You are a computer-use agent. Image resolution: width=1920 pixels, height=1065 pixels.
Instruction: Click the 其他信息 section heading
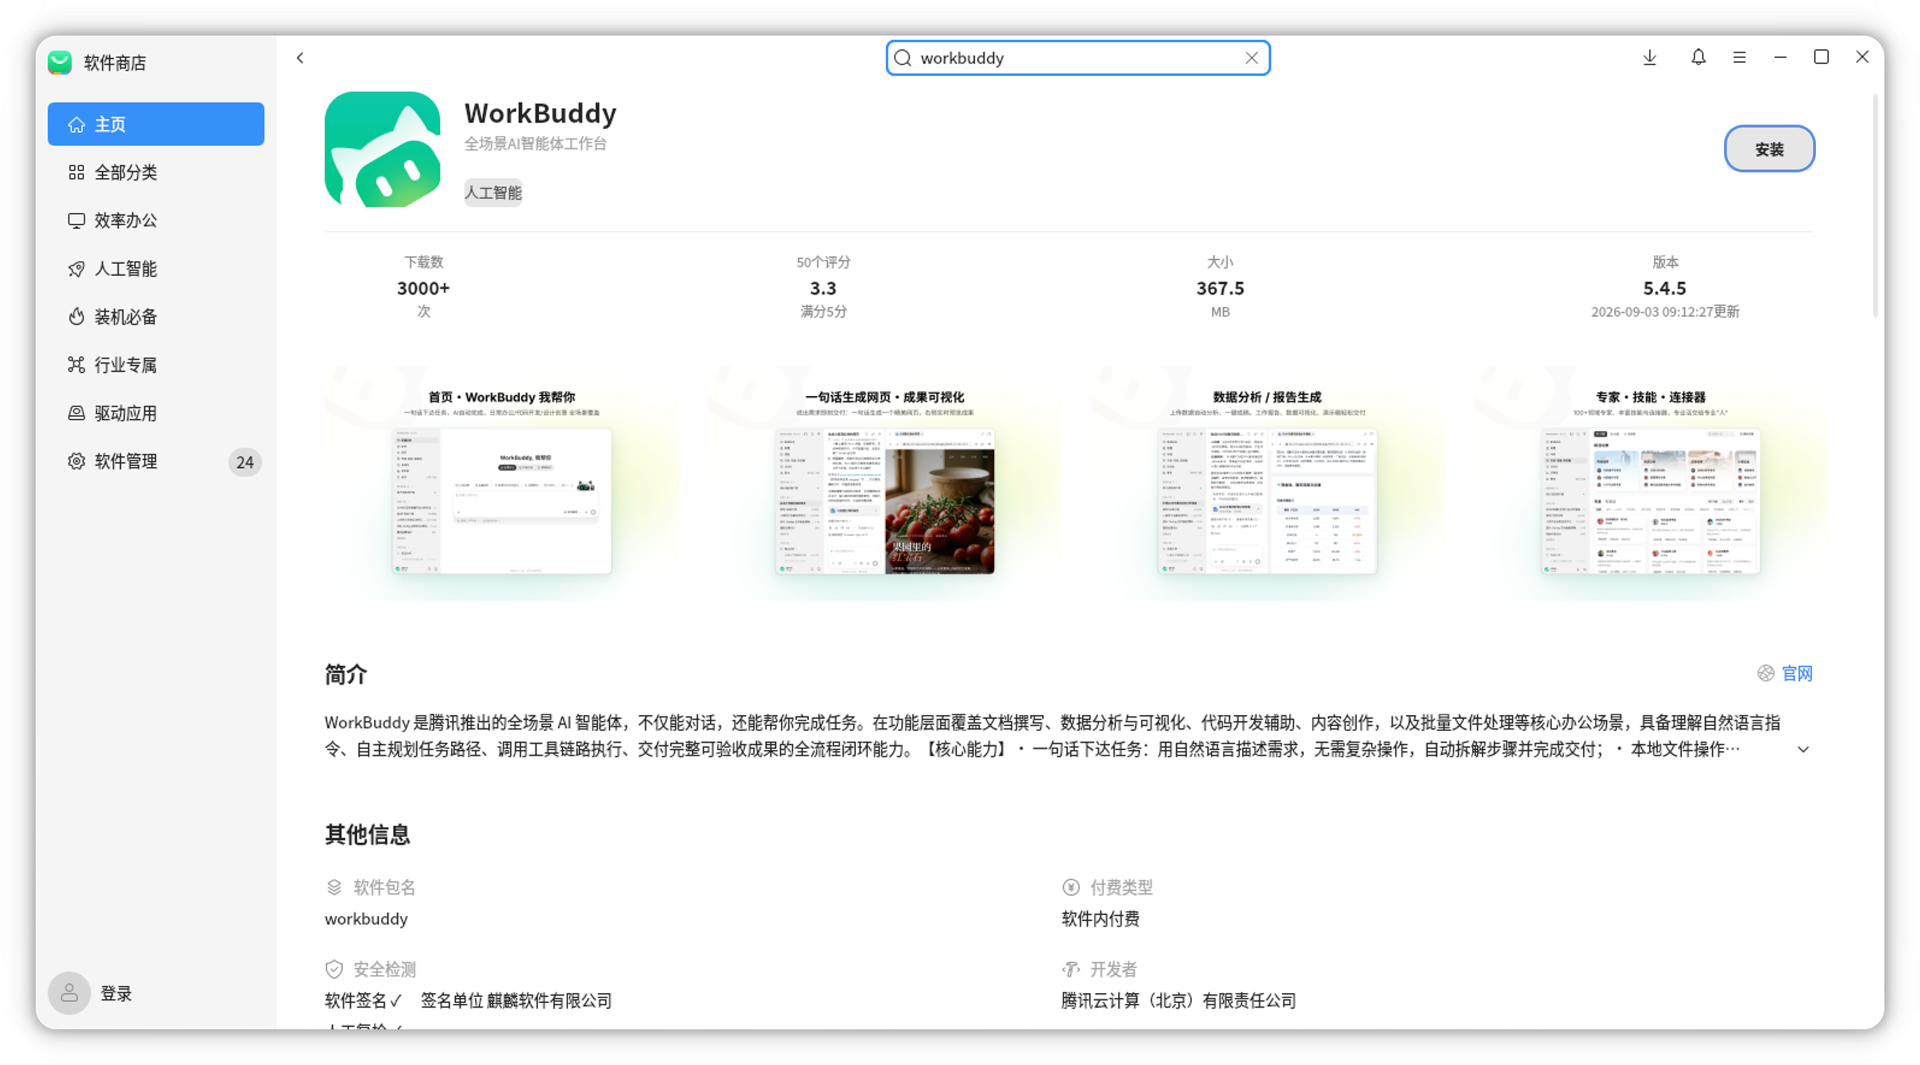pos(367,834)
